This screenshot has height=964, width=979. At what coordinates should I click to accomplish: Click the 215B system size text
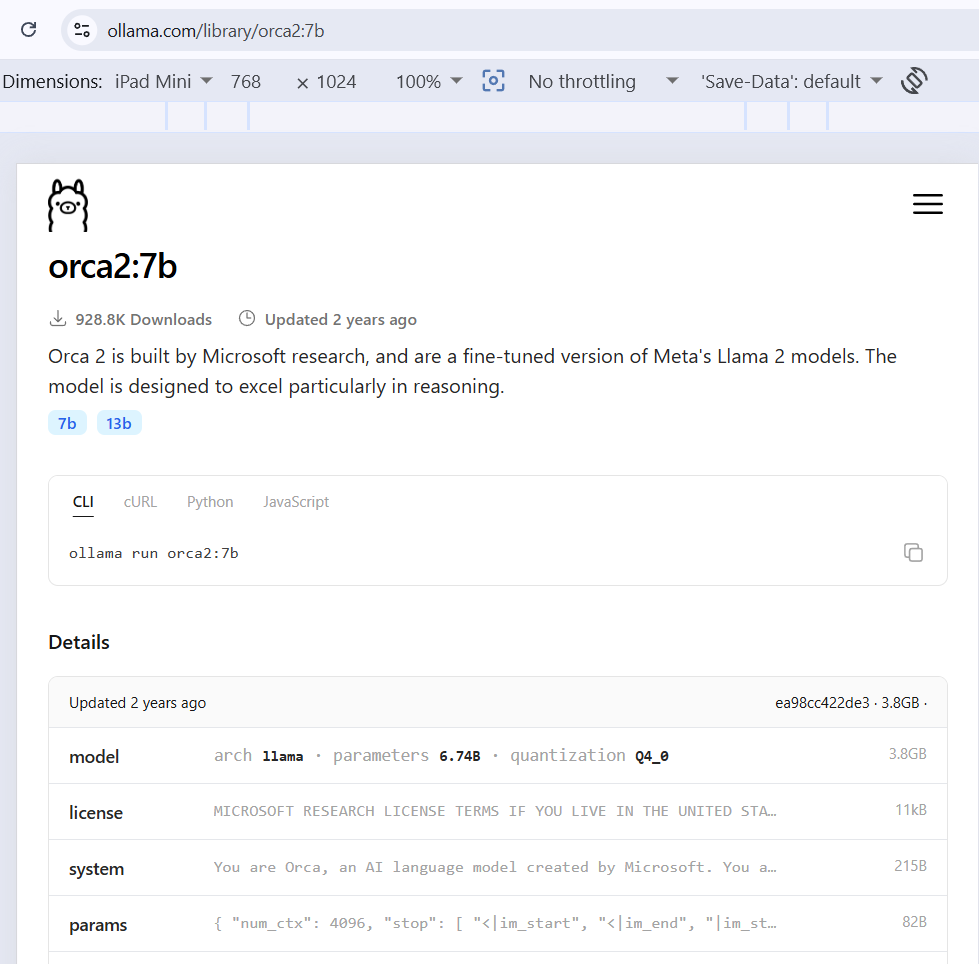910,866
